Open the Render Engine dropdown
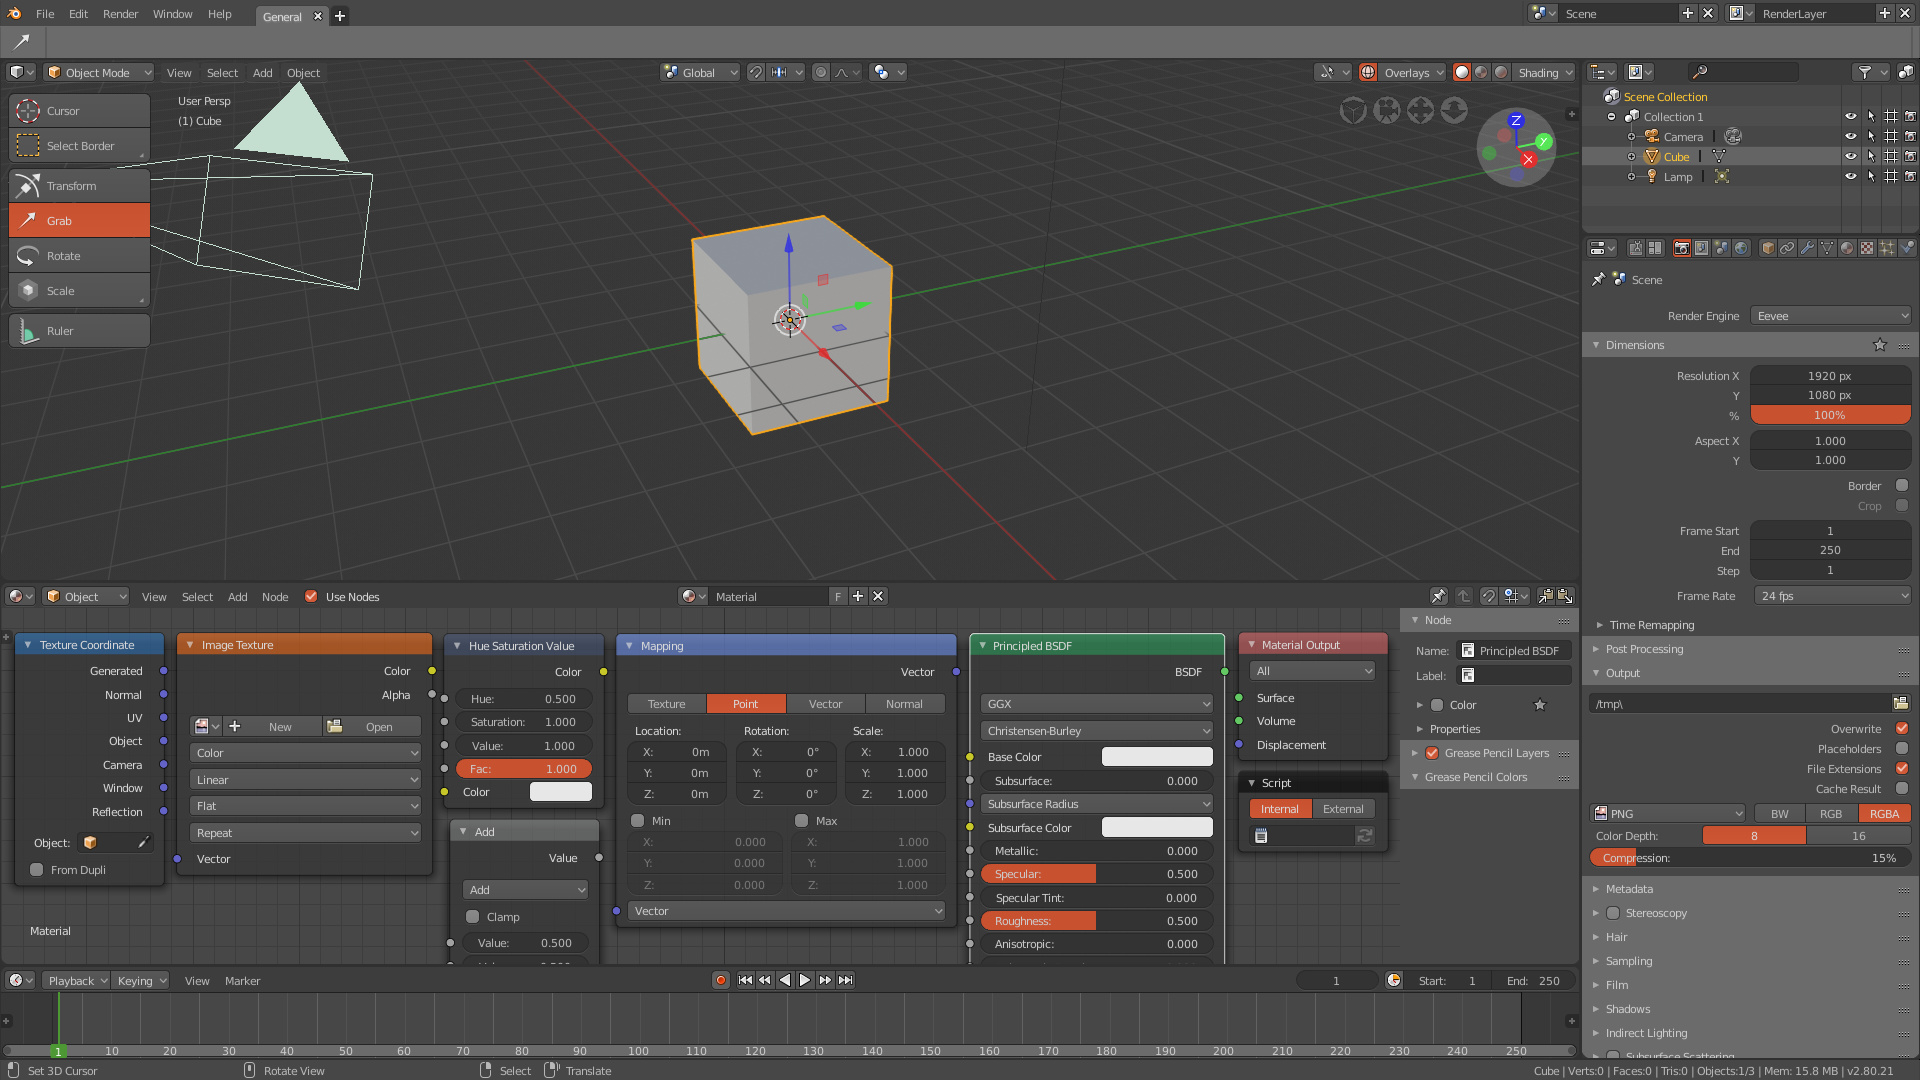 click(1830, 315)
